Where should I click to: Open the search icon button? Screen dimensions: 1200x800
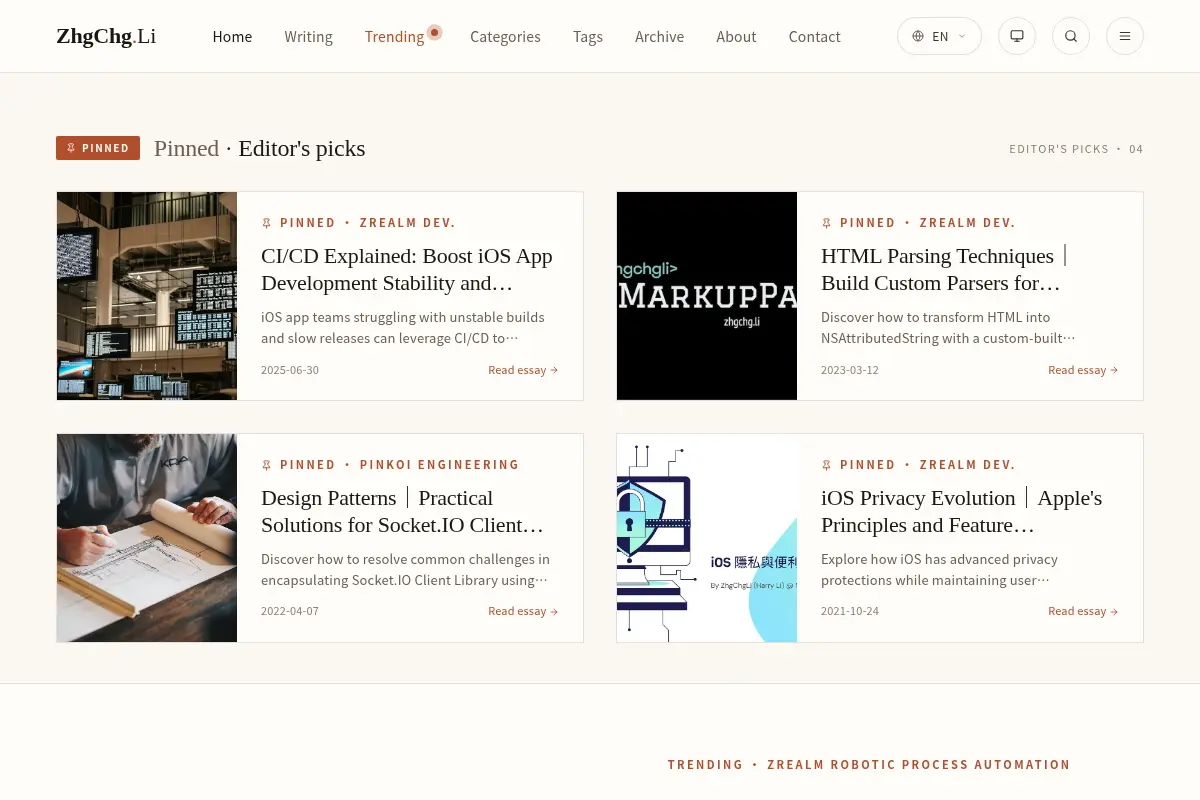1071,36
